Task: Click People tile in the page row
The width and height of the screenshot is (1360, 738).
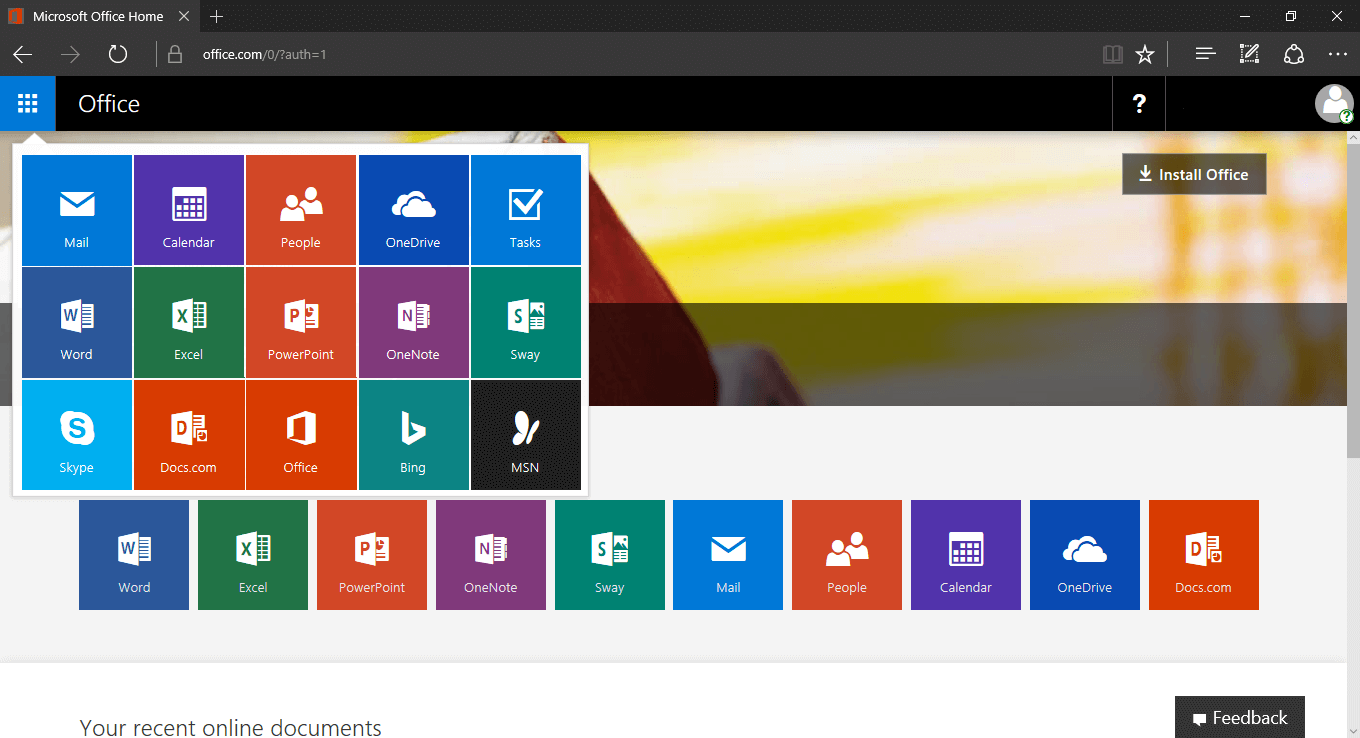Action: (x=847, y=555)
